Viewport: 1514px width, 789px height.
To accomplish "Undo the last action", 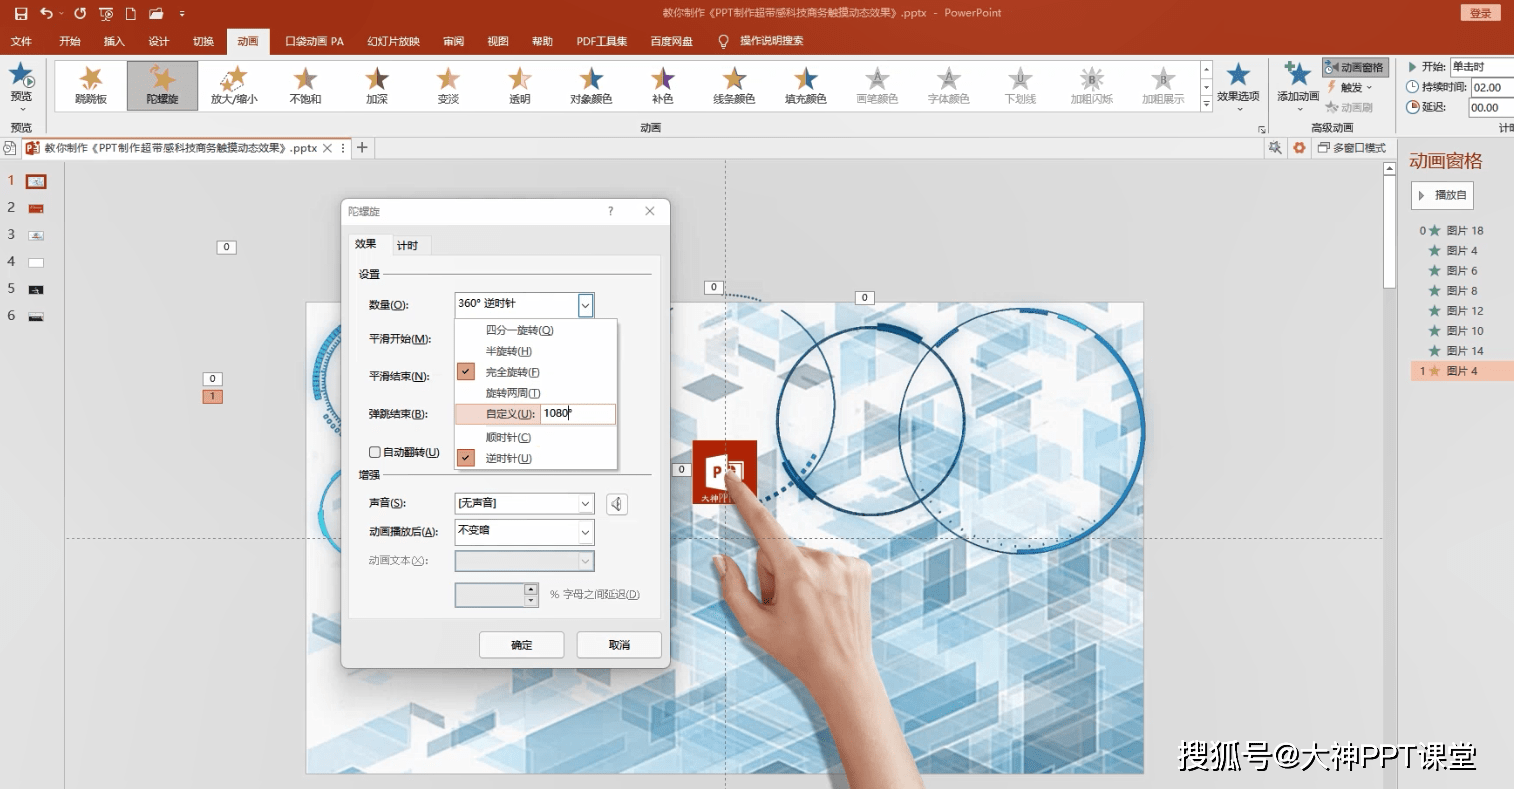I will [46, 13].
